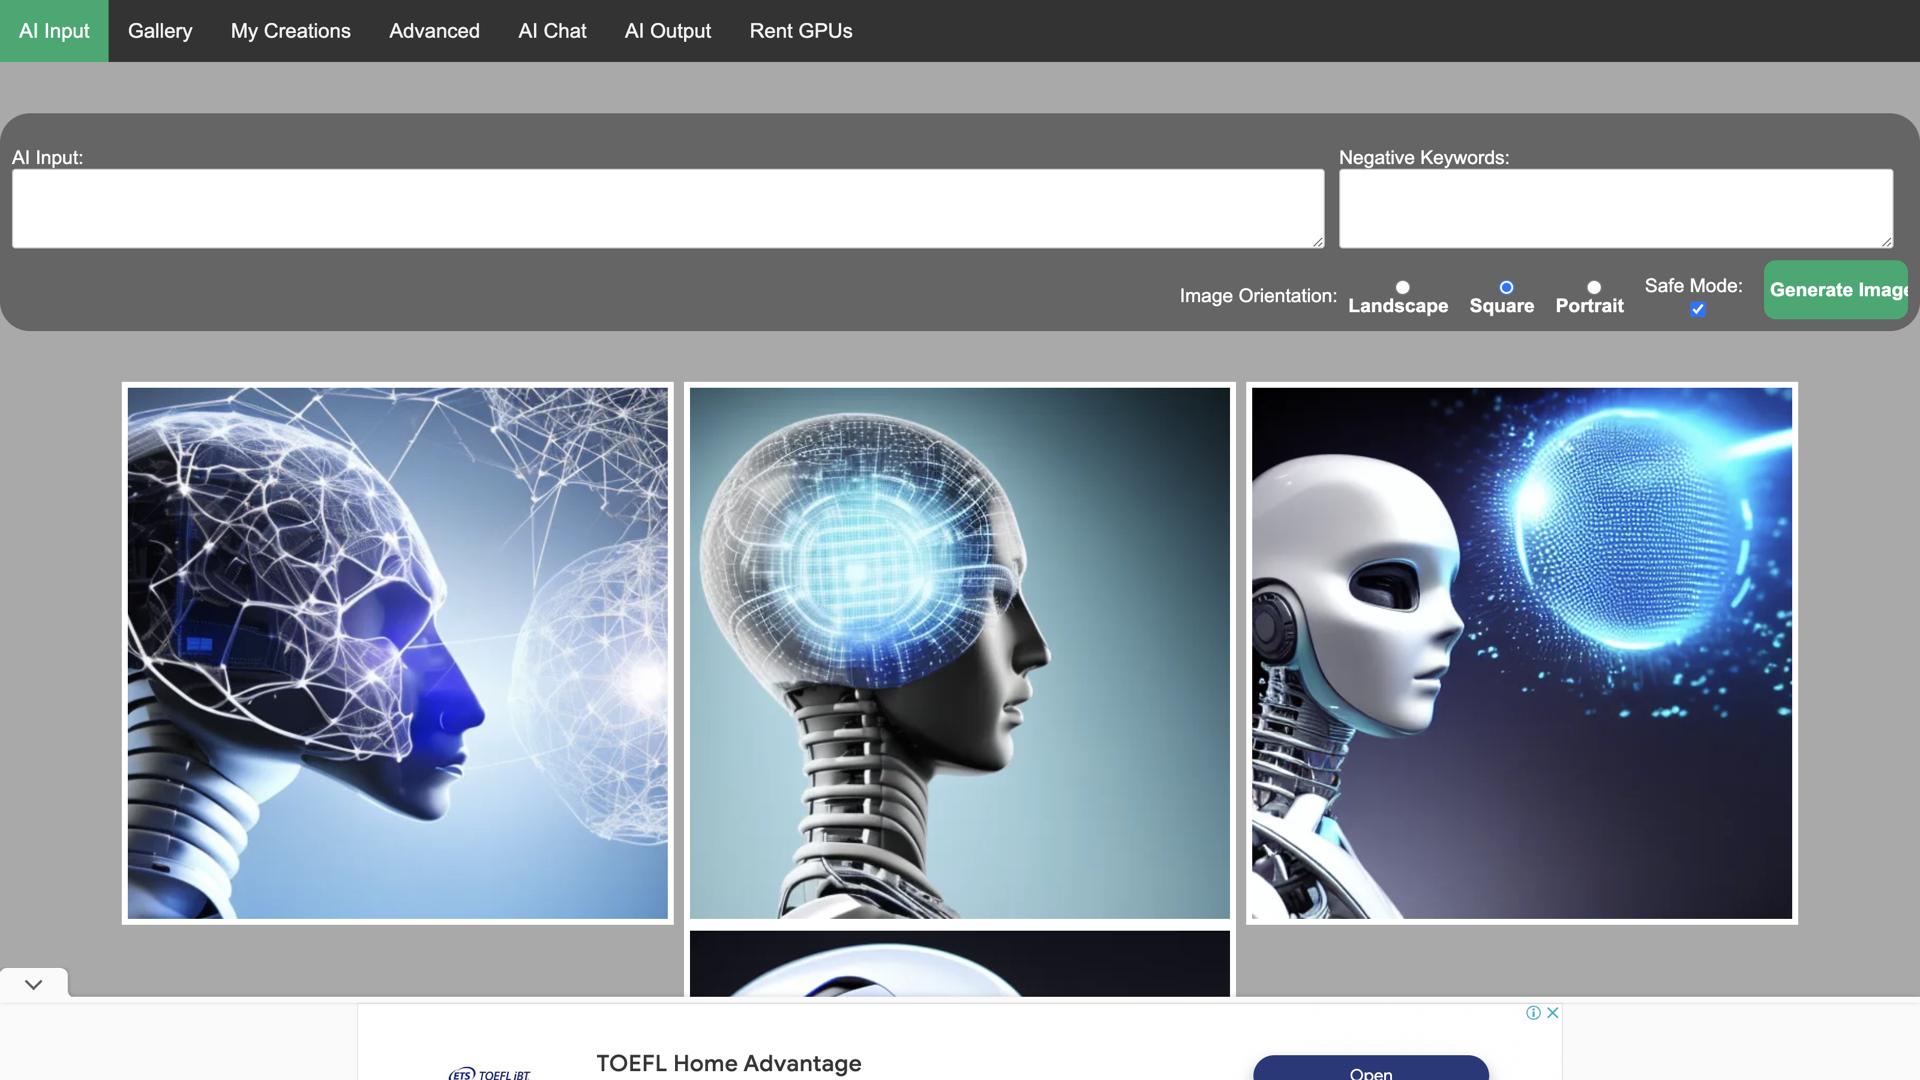Open the AI Chat section
Viewport: 1920px width, 1080px height.
[551, 30]
